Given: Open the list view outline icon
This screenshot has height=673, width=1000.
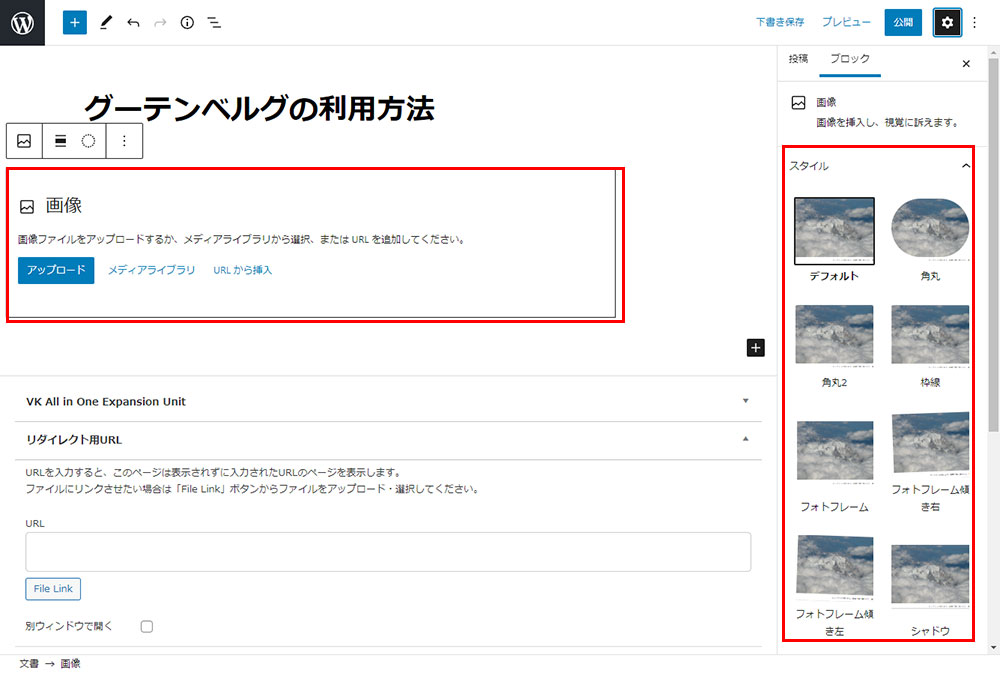Looking at the screenshot, I should pyautogui.click(x=214, y=22).
